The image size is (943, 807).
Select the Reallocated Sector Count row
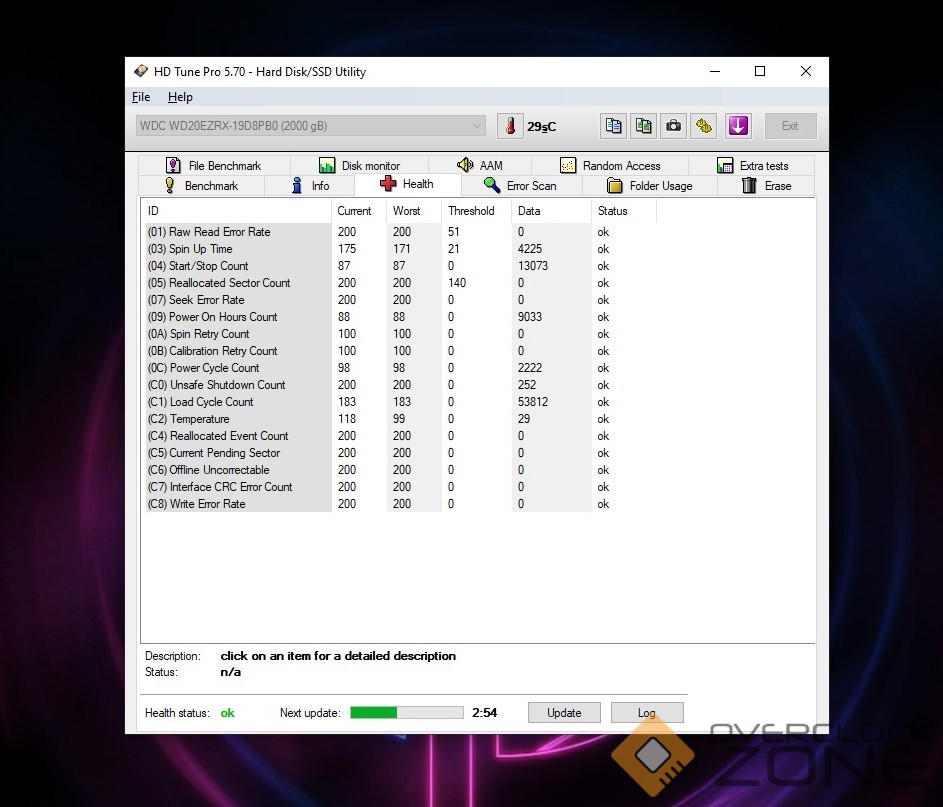pos(230,283)
